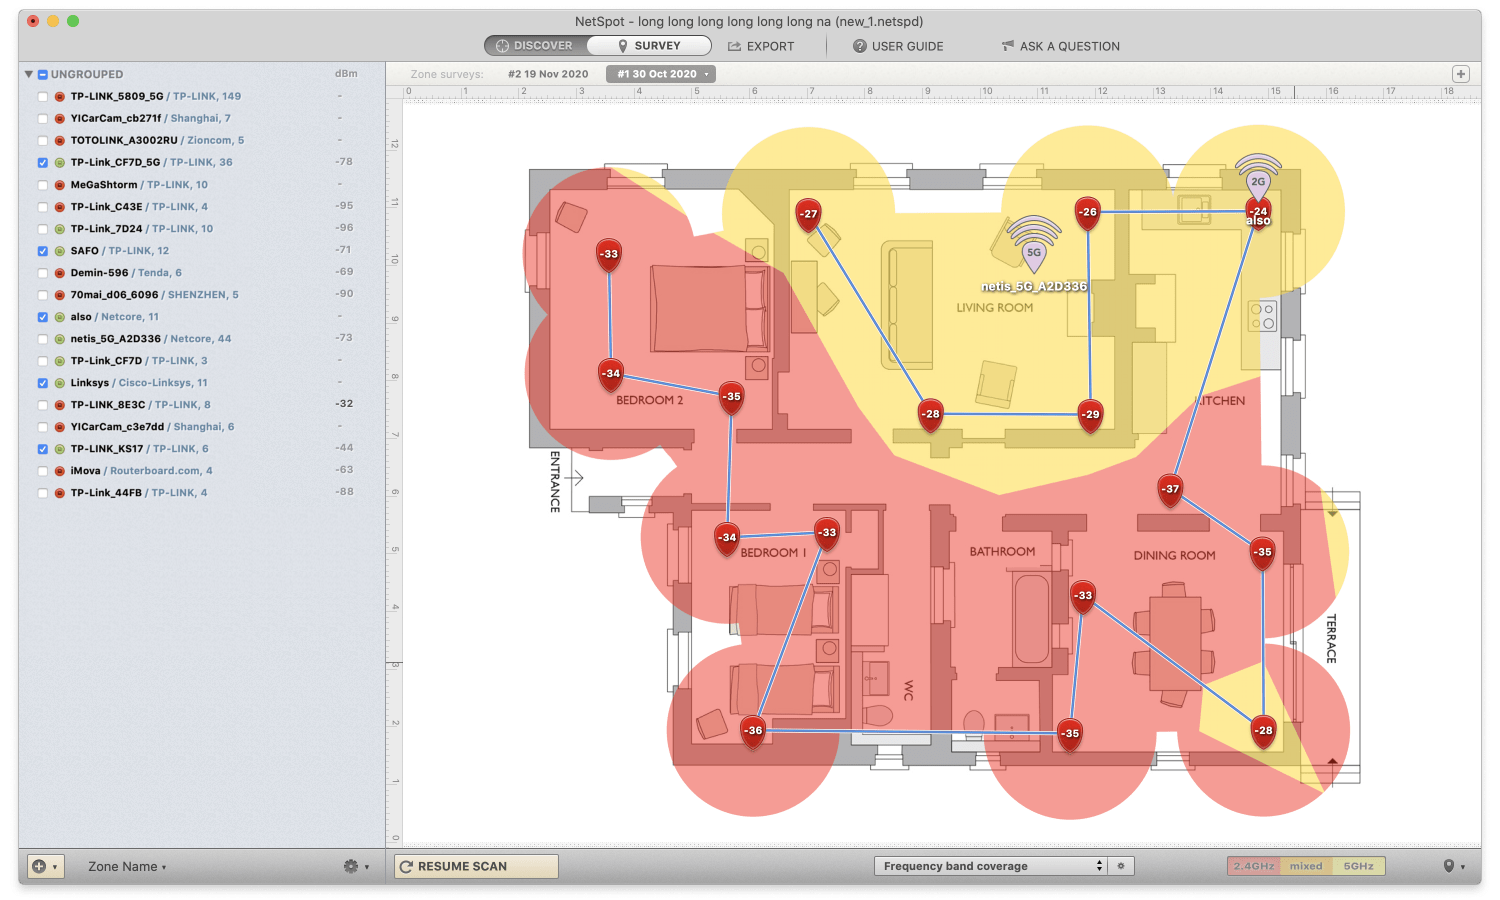Open the Export option
This screenshot has width=1500, height=900.
pyautogui.click(x=761, y=46)
